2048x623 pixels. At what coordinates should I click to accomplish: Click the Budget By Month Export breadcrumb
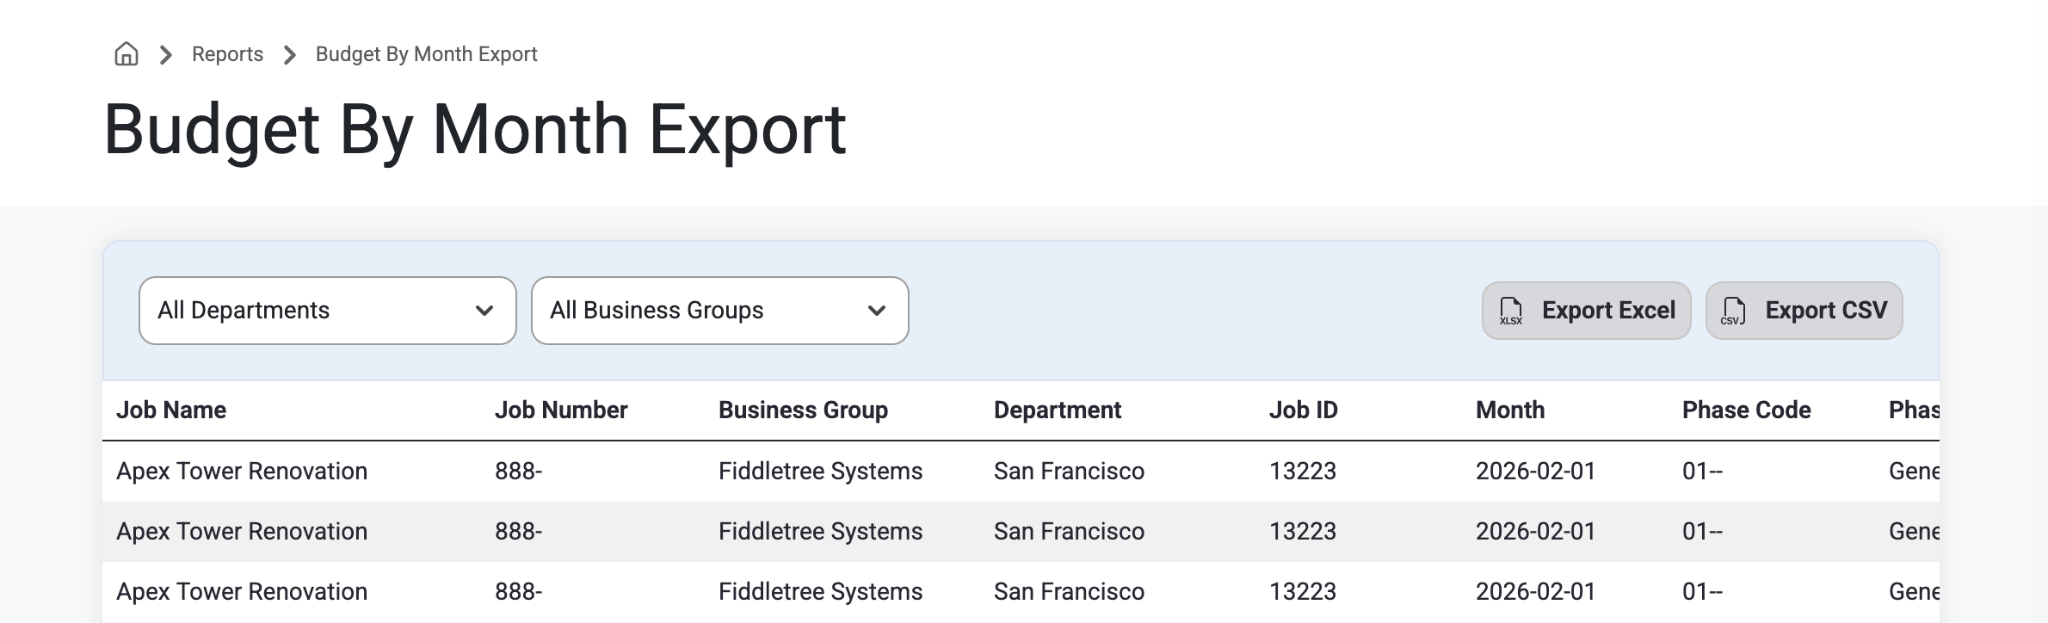(426, 54)
